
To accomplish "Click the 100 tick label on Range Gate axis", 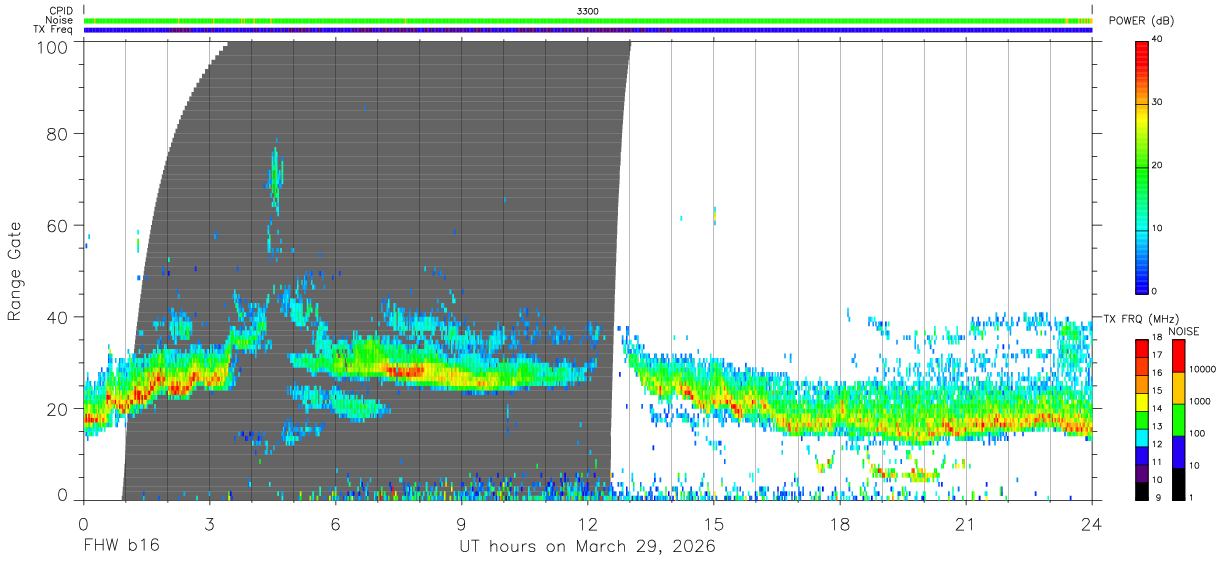I will (x=50, y=46).
